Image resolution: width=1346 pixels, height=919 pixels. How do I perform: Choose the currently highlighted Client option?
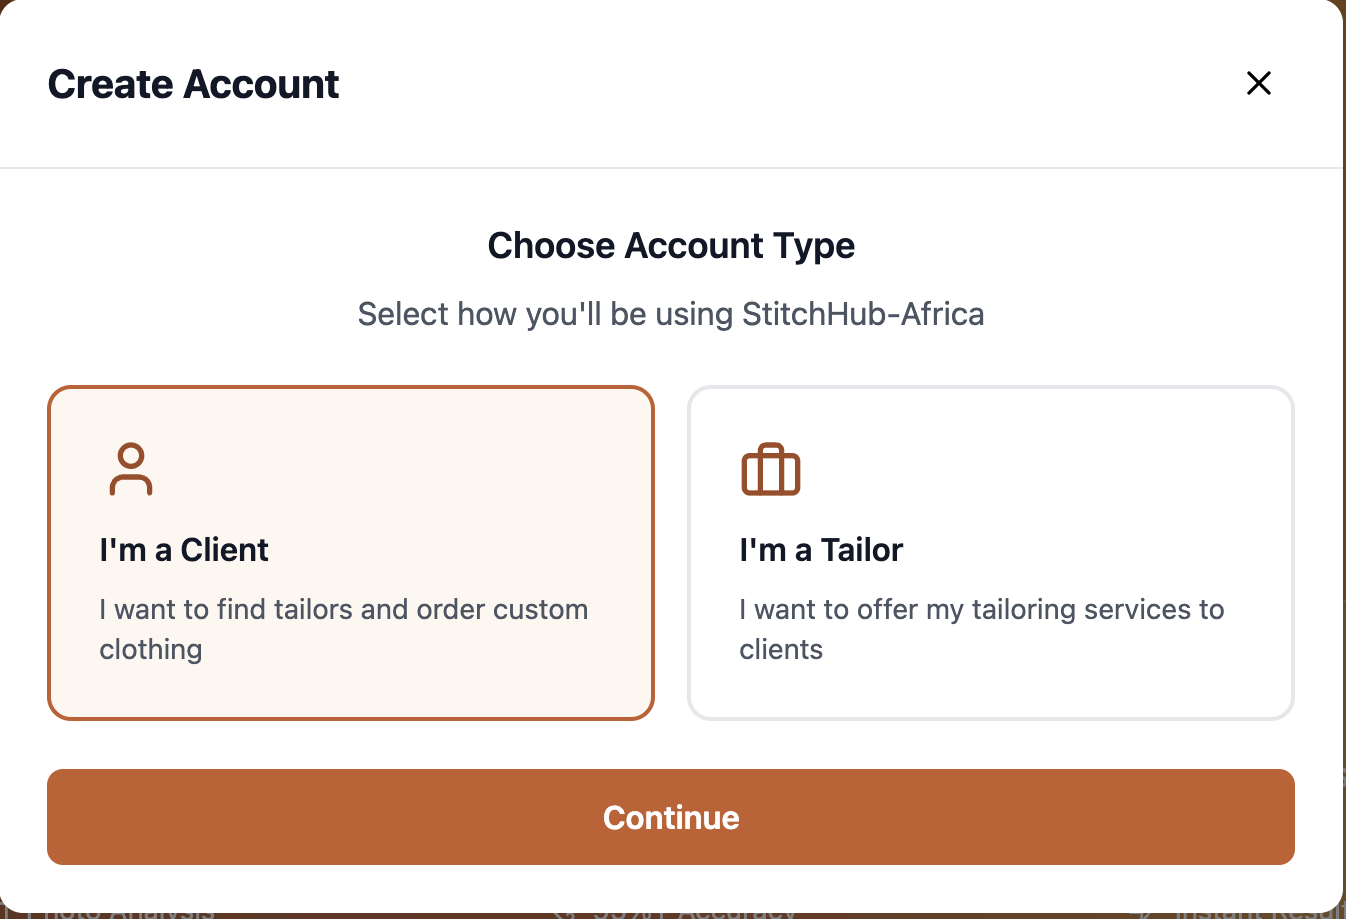click(350, 552)
